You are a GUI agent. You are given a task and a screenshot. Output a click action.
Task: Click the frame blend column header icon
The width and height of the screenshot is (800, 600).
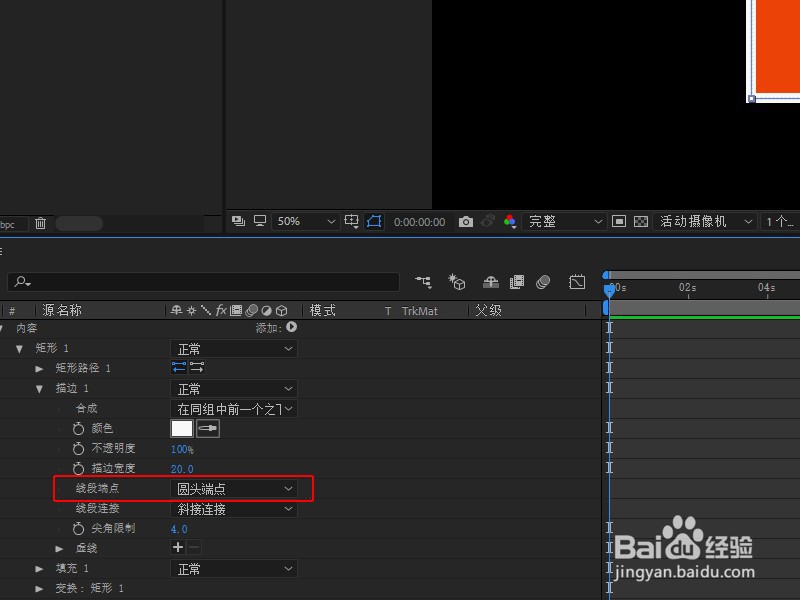click(x=236, y=310)
